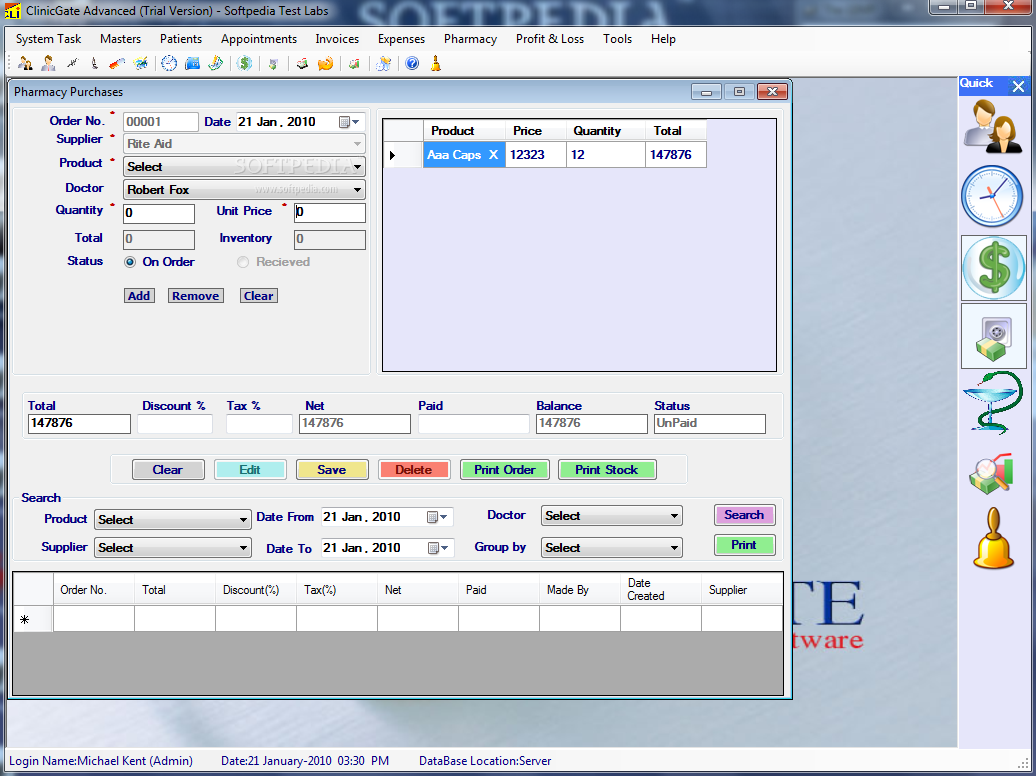Select the Aaa Caps product cell
This screenshot has height=776, width=1036.
pos(464,155)
